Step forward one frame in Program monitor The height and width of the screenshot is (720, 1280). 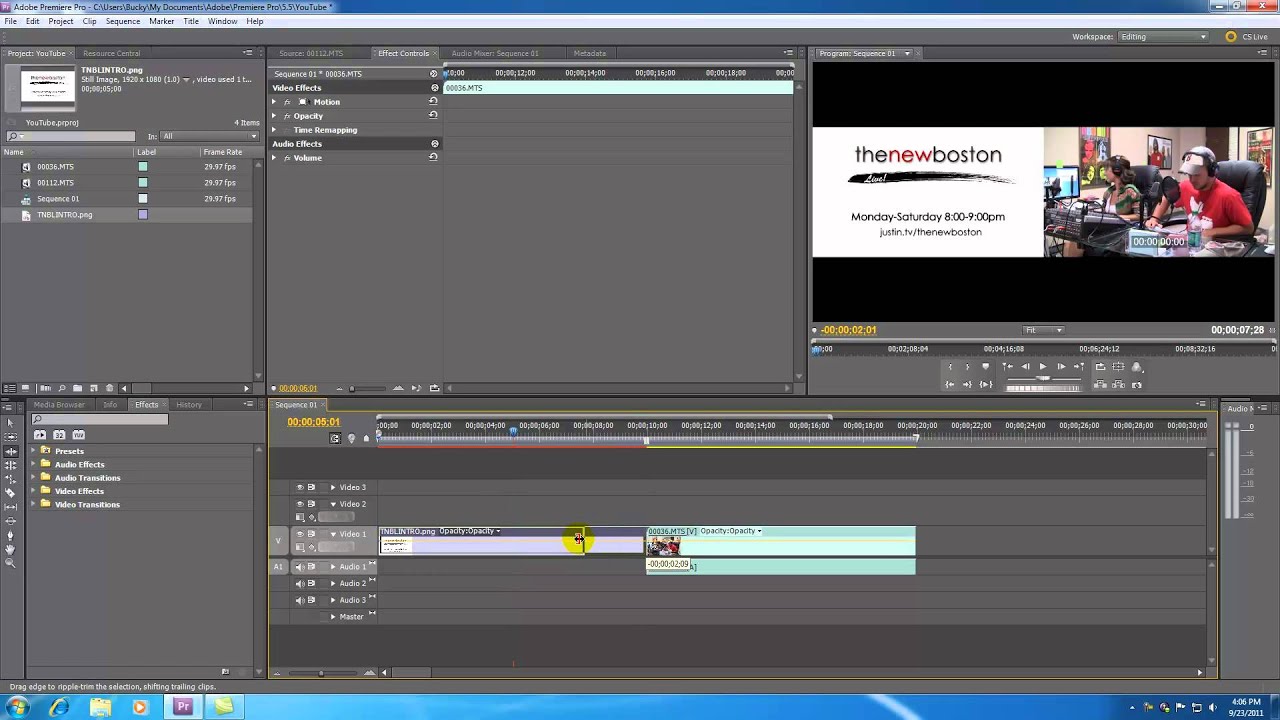point(1061,366)
